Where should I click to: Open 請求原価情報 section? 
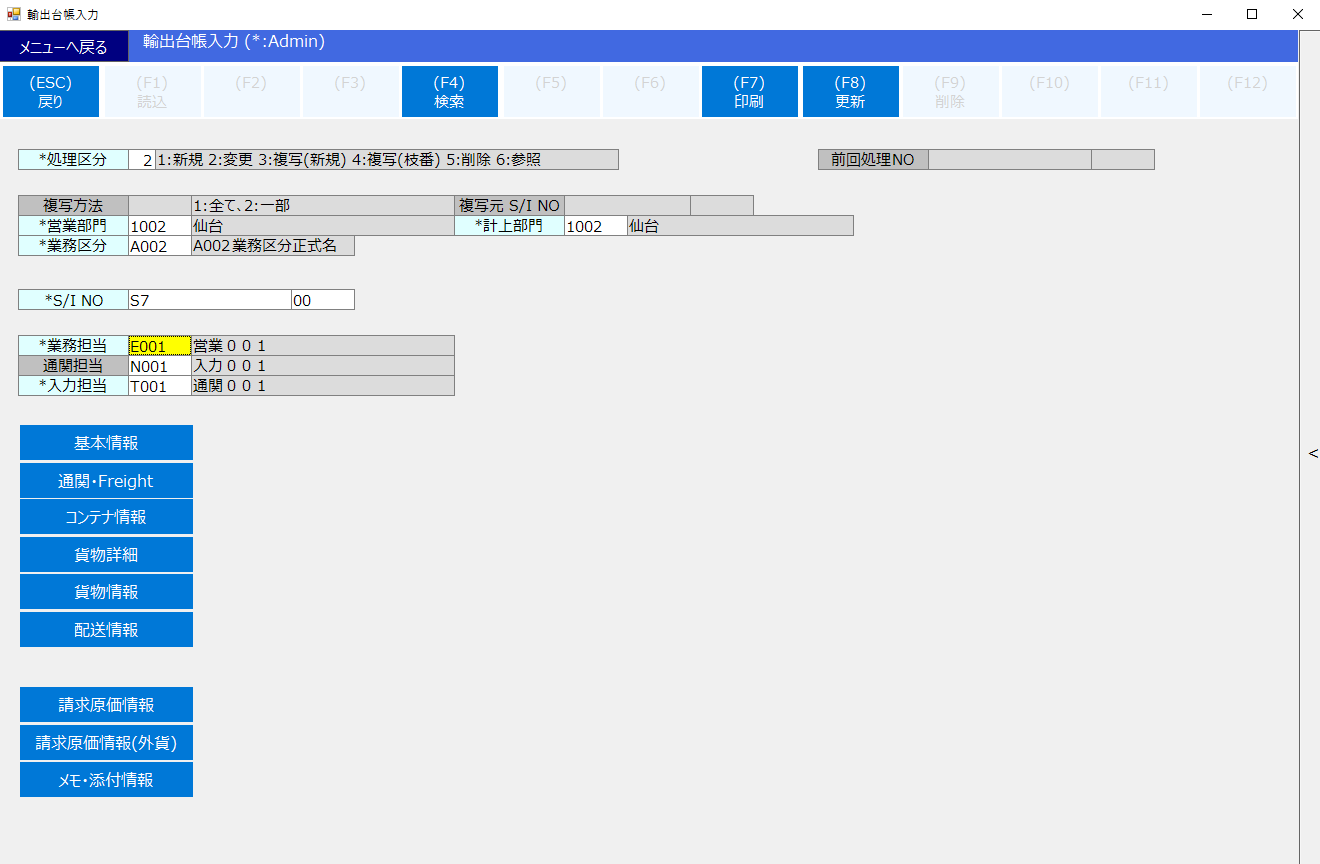(106, 705)
